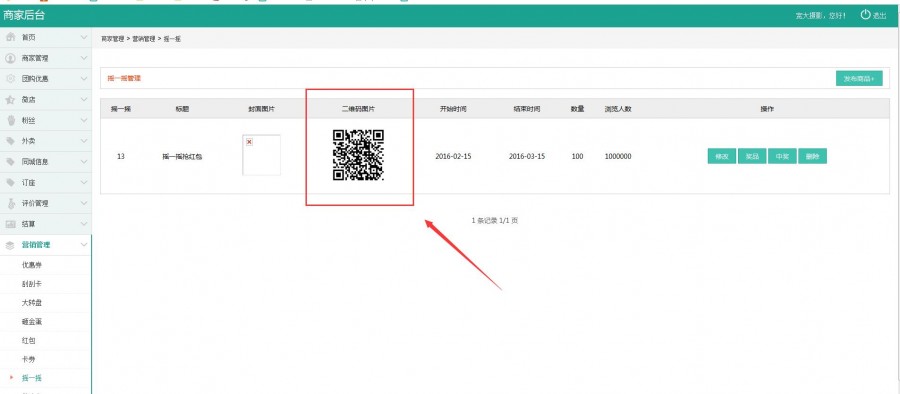Open 大转盘 submenu item
The height and width of the screenshot is (394, 900).
pyautogui.click(x=32, y=303)
